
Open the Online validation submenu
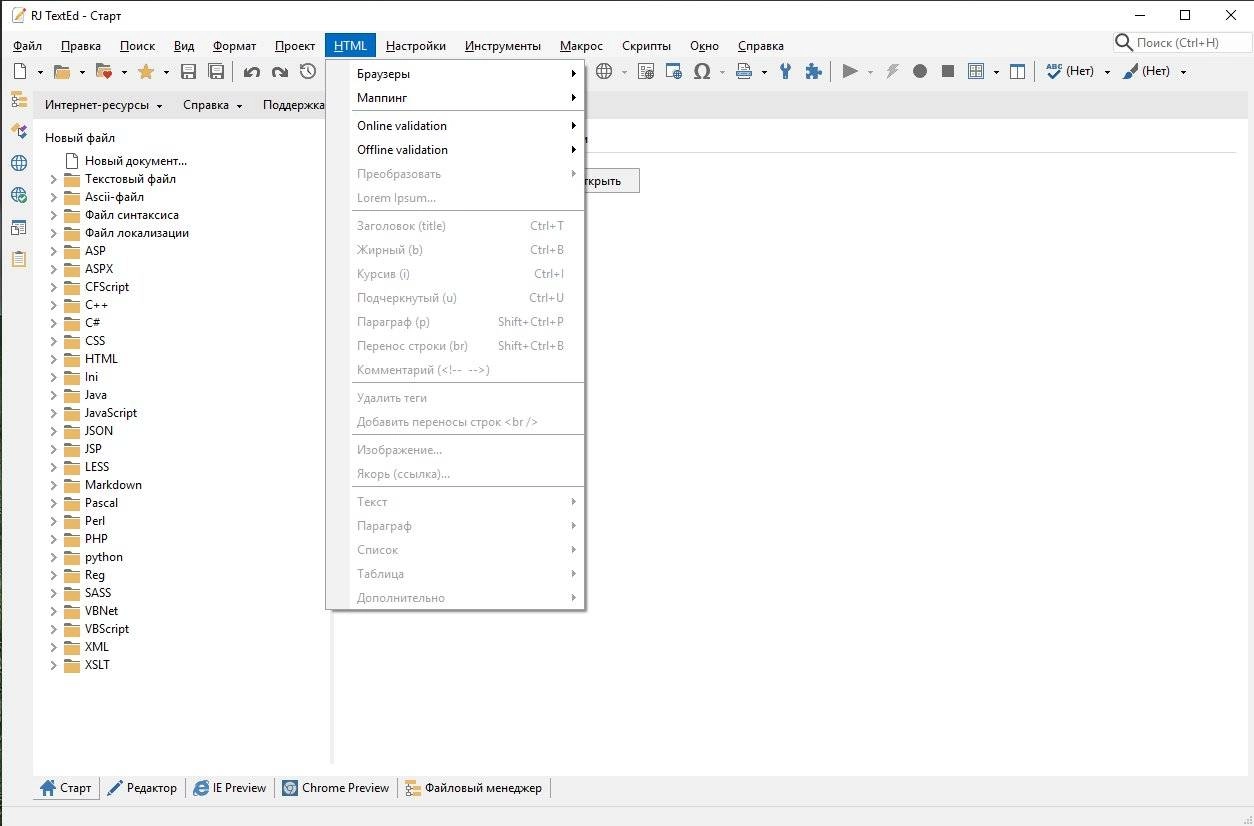click(455, 126)
